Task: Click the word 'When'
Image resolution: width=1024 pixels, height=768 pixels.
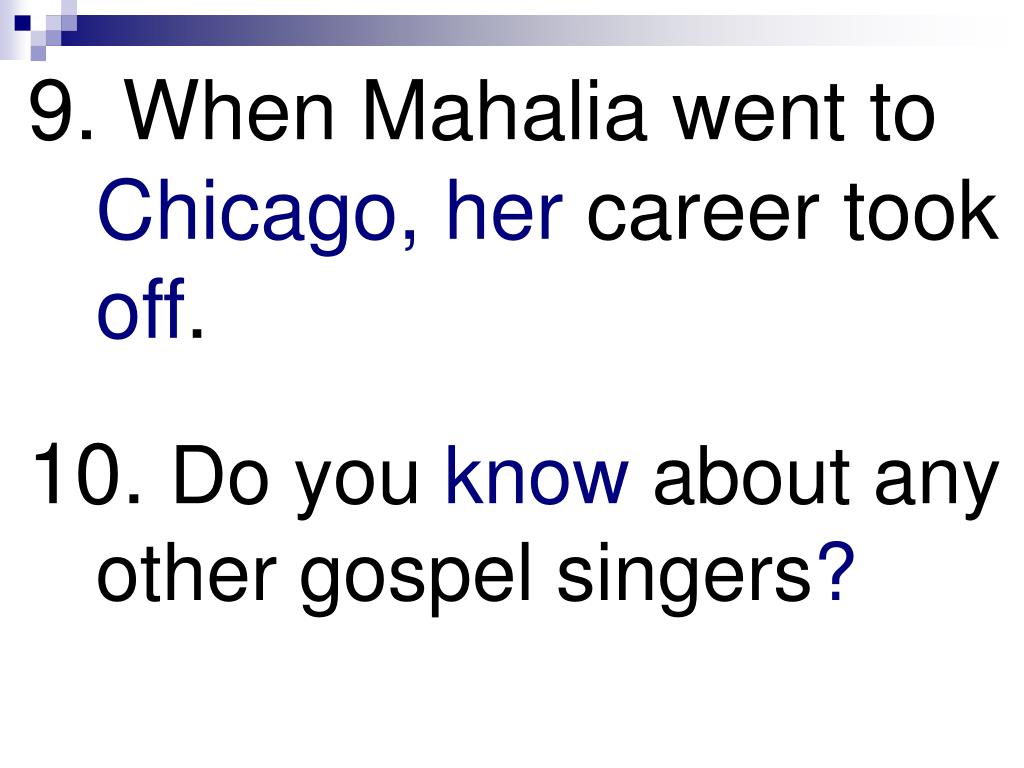Action: point(231,109)
